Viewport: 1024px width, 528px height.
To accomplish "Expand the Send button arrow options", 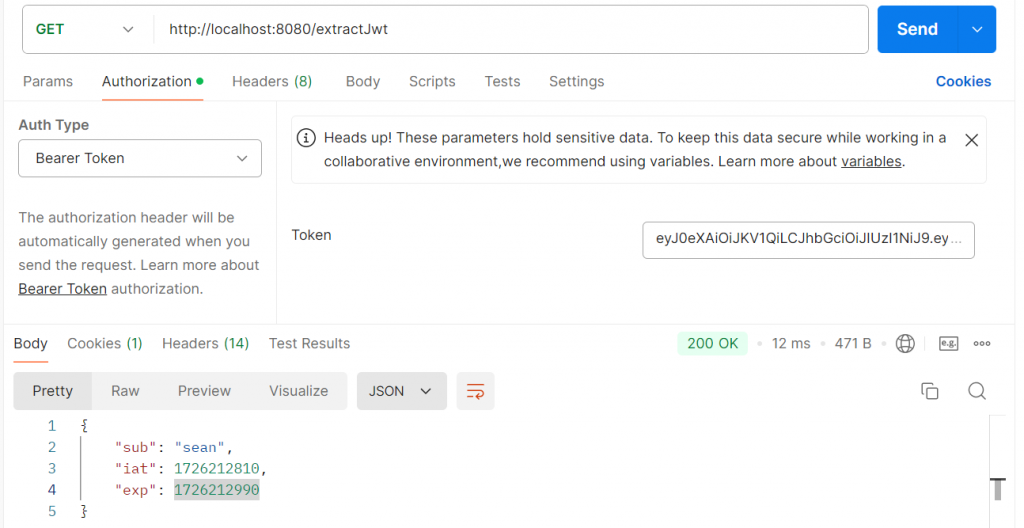I will point(977,29).
